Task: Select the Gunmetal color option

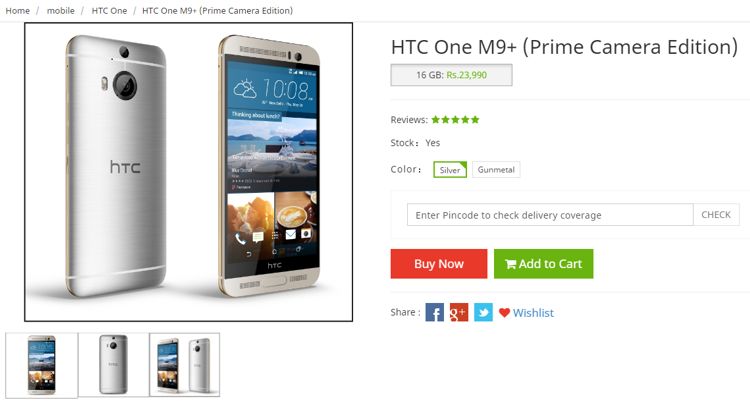Action: pos(496,170)
